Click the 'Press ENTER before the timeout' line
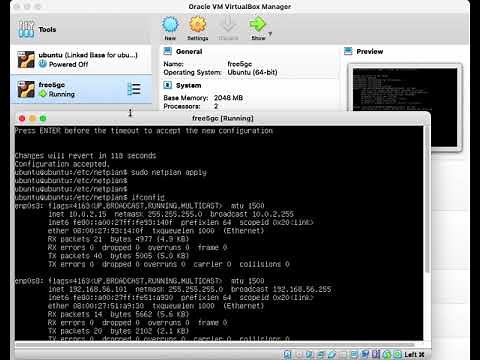 [144, 131]
